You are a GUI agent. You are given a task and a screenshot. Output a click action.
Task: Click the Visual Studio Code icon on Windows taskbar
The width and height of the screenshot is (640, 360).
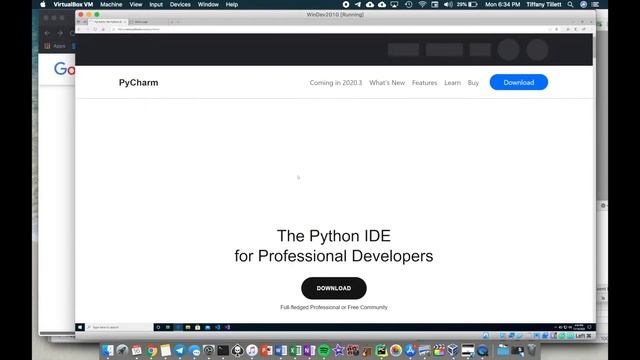(218, 327)
